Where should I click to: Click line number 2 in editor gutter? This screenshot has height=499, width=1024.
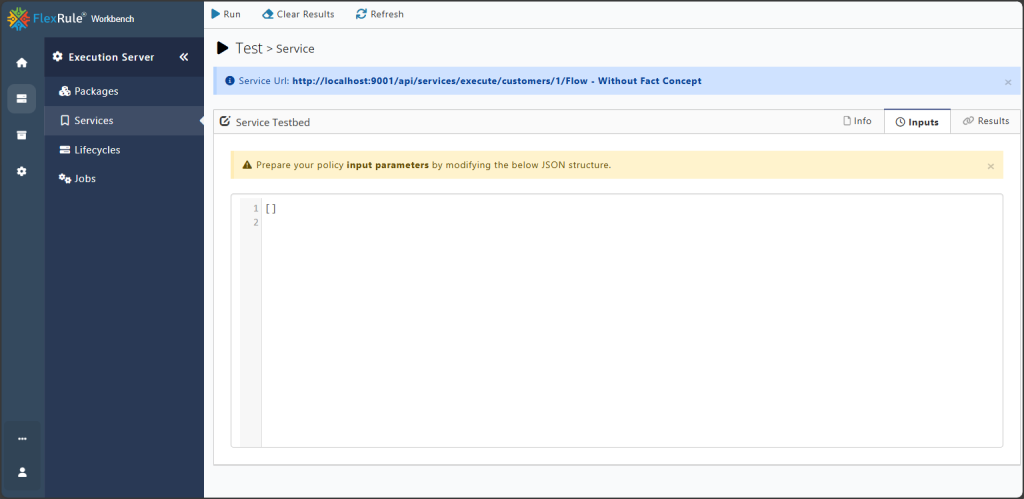coord(256,223)
